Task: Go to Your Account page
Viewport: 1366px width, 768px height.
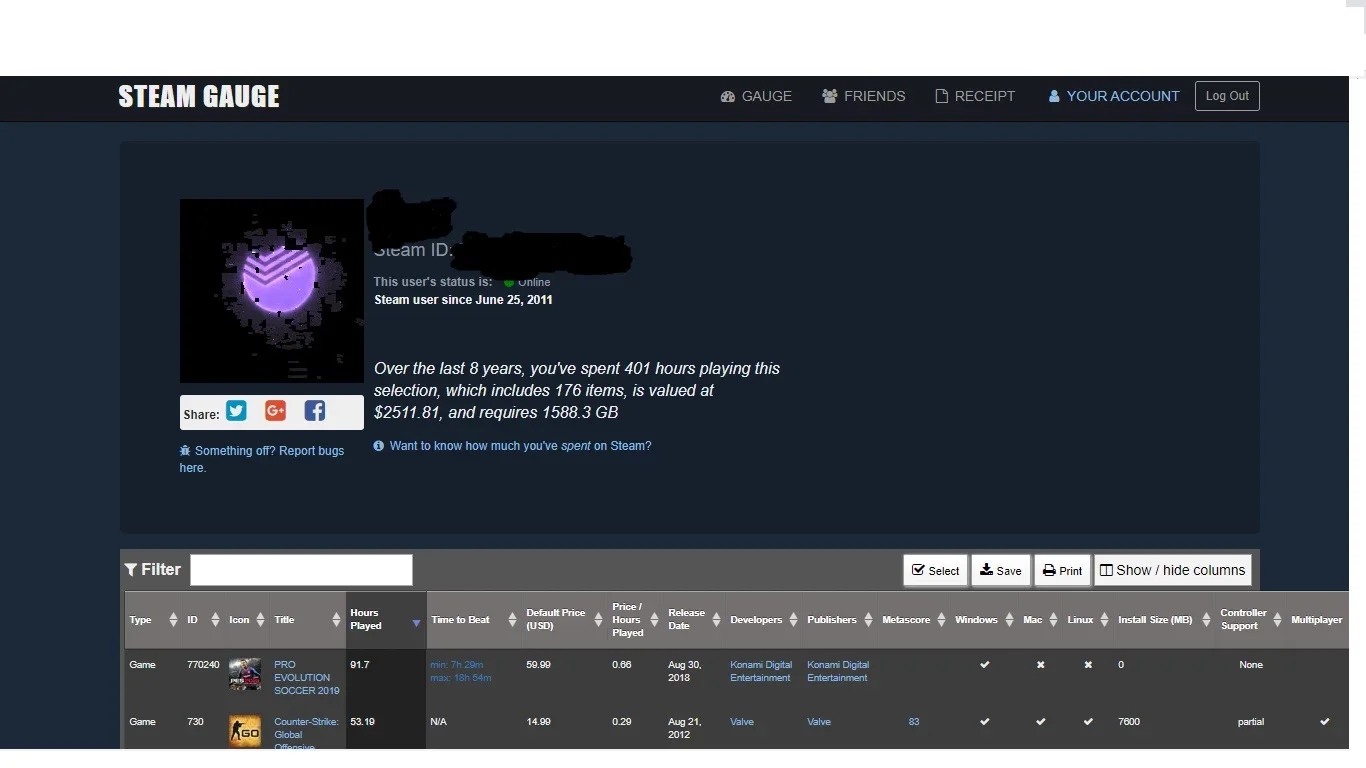Action: click(1114, 96)
